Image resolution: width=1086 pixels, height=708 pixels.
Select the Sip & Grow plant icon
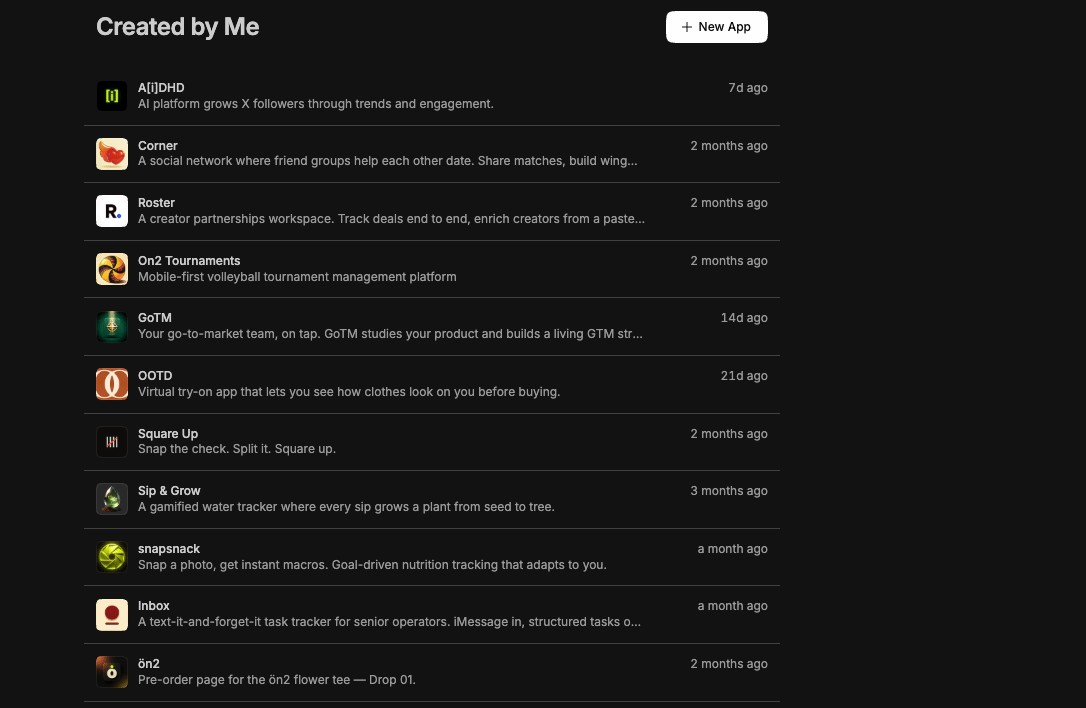pos(112,499)
